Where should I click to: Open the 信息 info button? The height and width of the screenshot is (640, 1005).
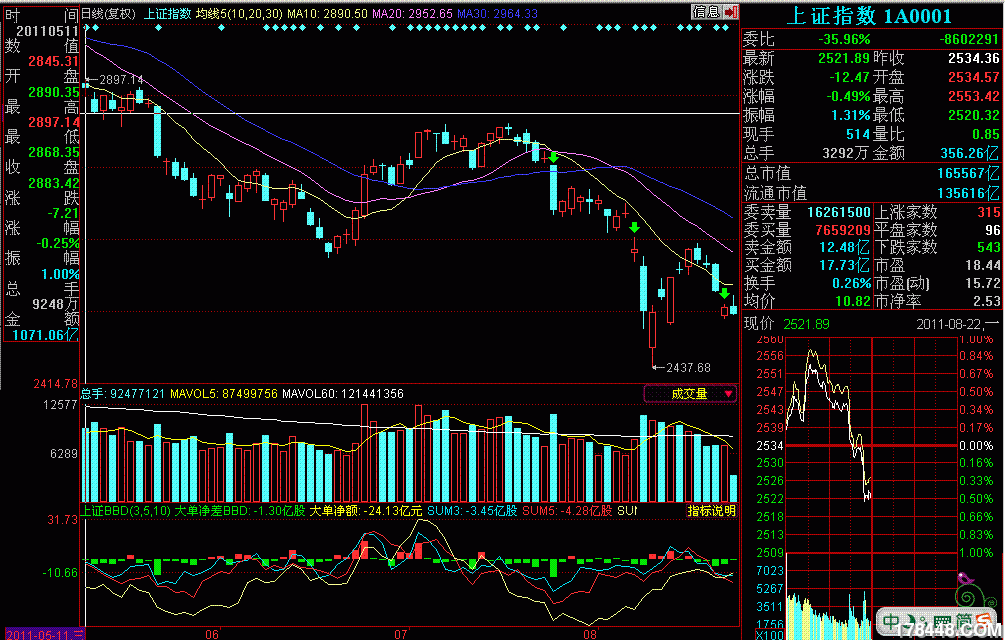pos(707,12)
